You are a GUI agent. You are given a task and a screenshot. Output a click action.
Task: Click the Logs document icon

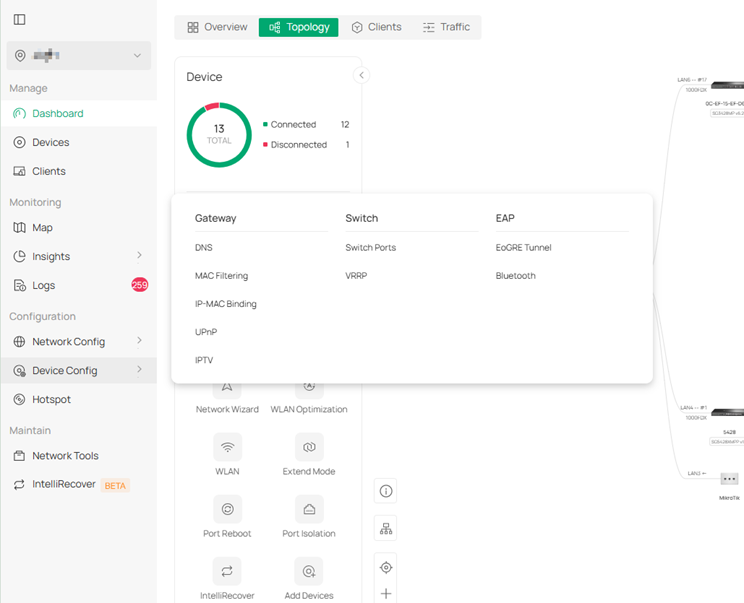tap(19, 285)
